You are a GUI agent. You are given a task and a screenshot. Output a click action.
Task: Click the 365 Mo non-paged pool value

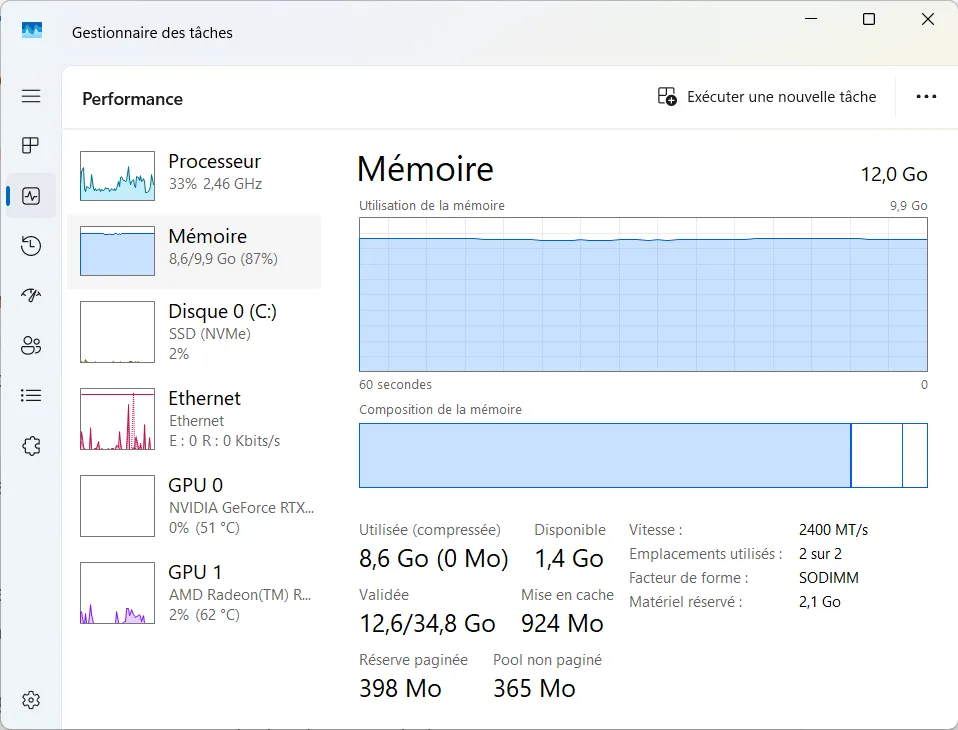[534, 688]
